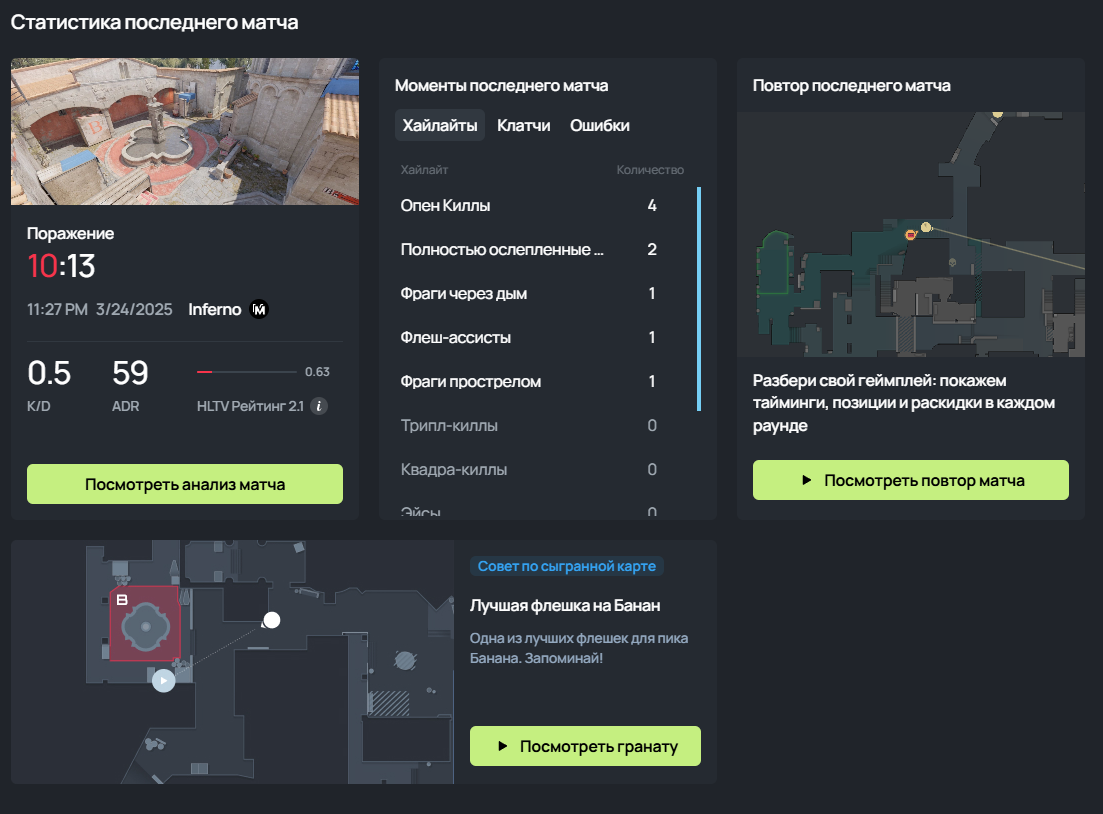
Task: Click the play icon inside "Посмотреть гранату"
Action: 504,745
